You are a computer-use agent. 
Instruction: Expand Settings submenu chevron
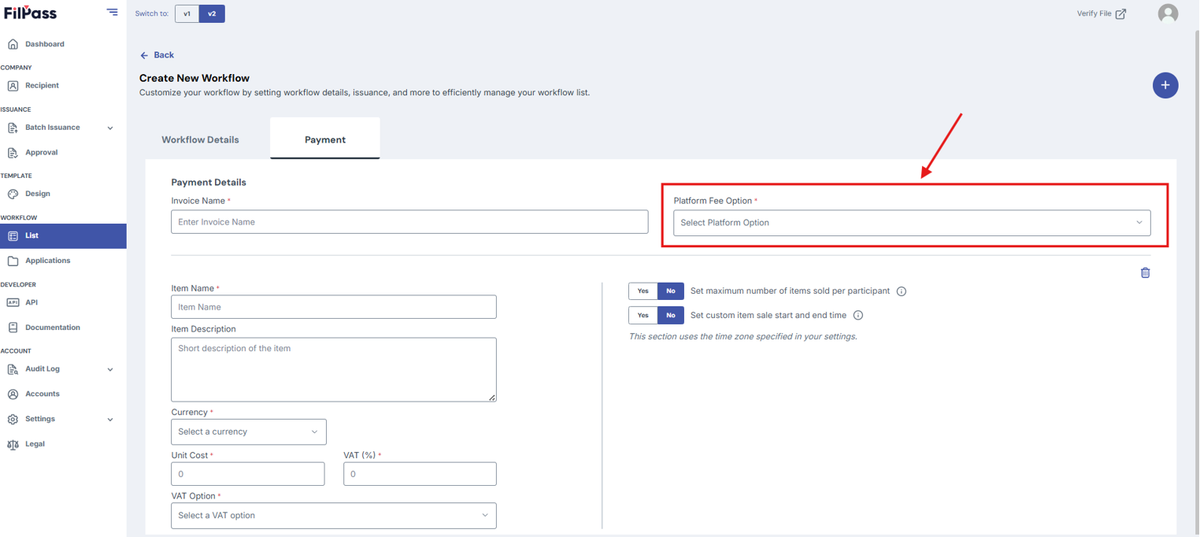[110, 419]
